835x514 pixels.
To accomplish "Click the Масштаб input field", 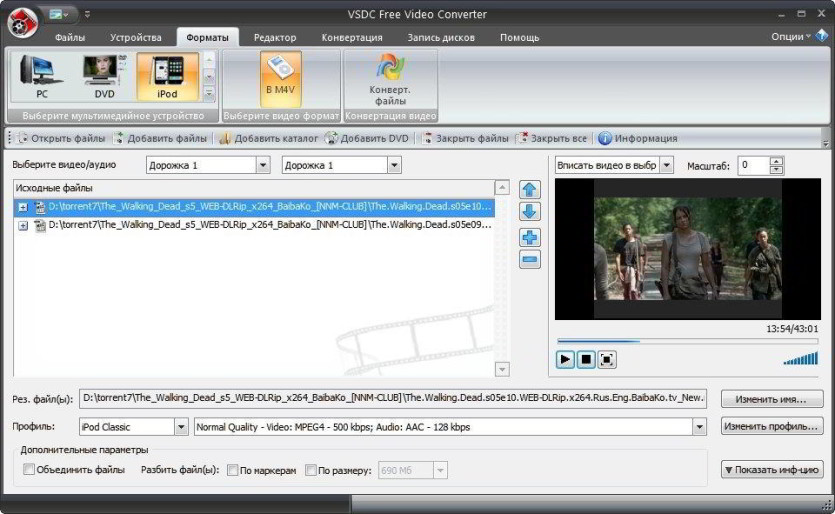I will click(x=754, y=166).
